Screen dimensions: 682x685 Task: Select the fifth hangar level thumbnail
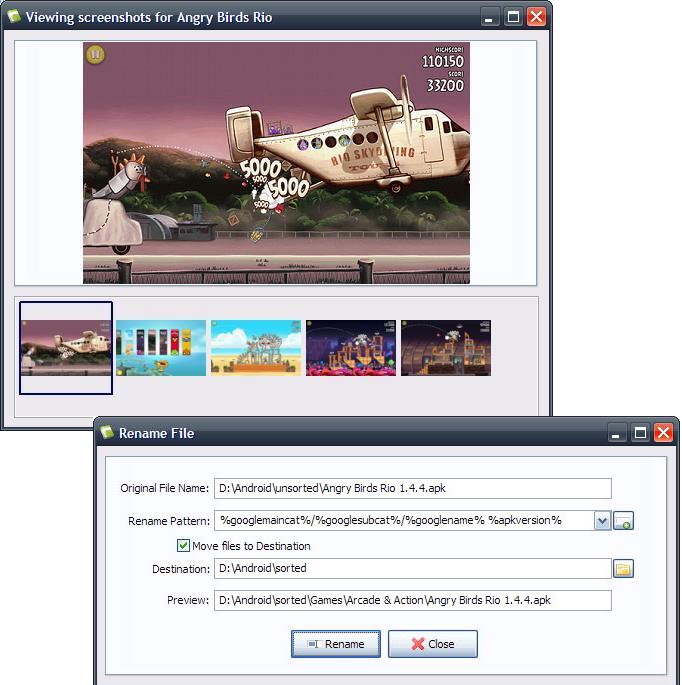pos(446,348)
